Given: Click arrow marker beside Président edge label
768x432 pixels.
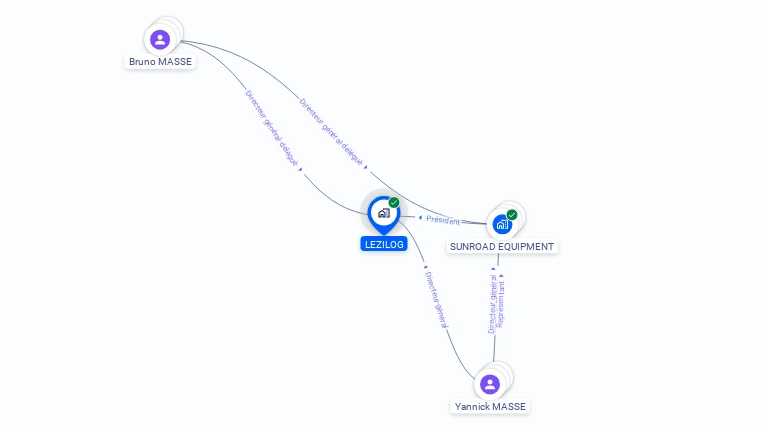Looking at the screenshot, I should point(420,217).
